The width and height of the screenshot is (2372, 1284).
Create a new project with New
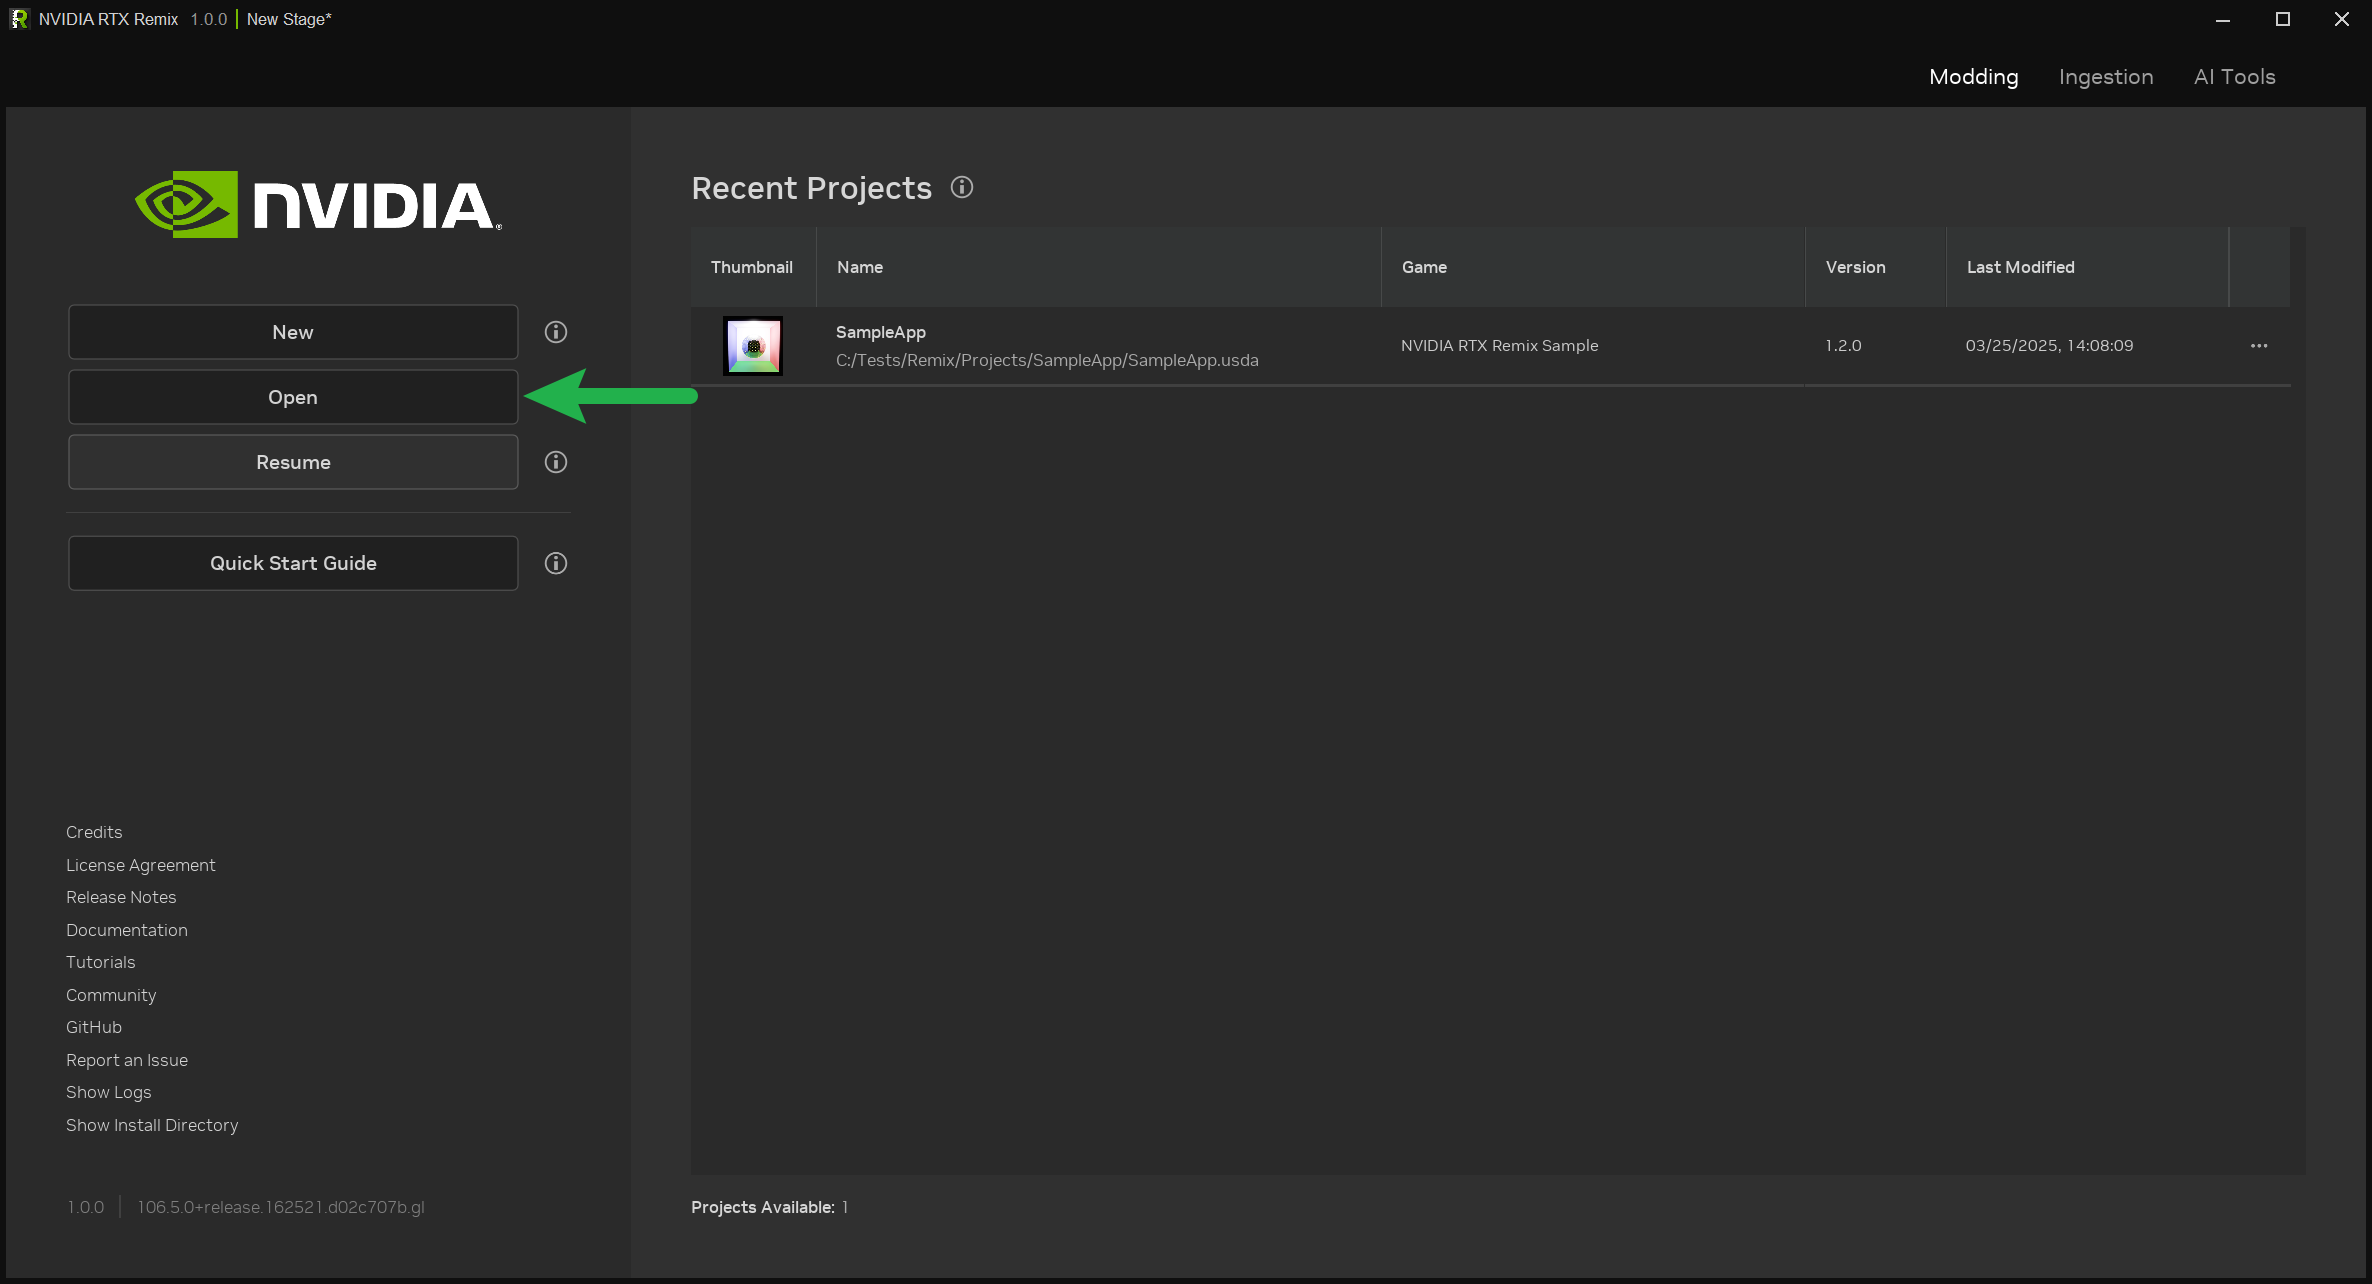[x=292, y=332]
